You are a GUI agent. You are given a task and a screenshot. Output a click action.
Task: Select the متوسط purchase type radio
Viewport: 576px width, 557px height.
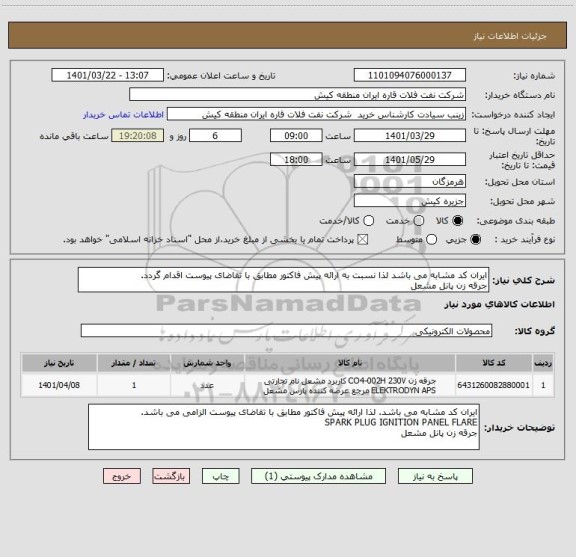[431, 240]
